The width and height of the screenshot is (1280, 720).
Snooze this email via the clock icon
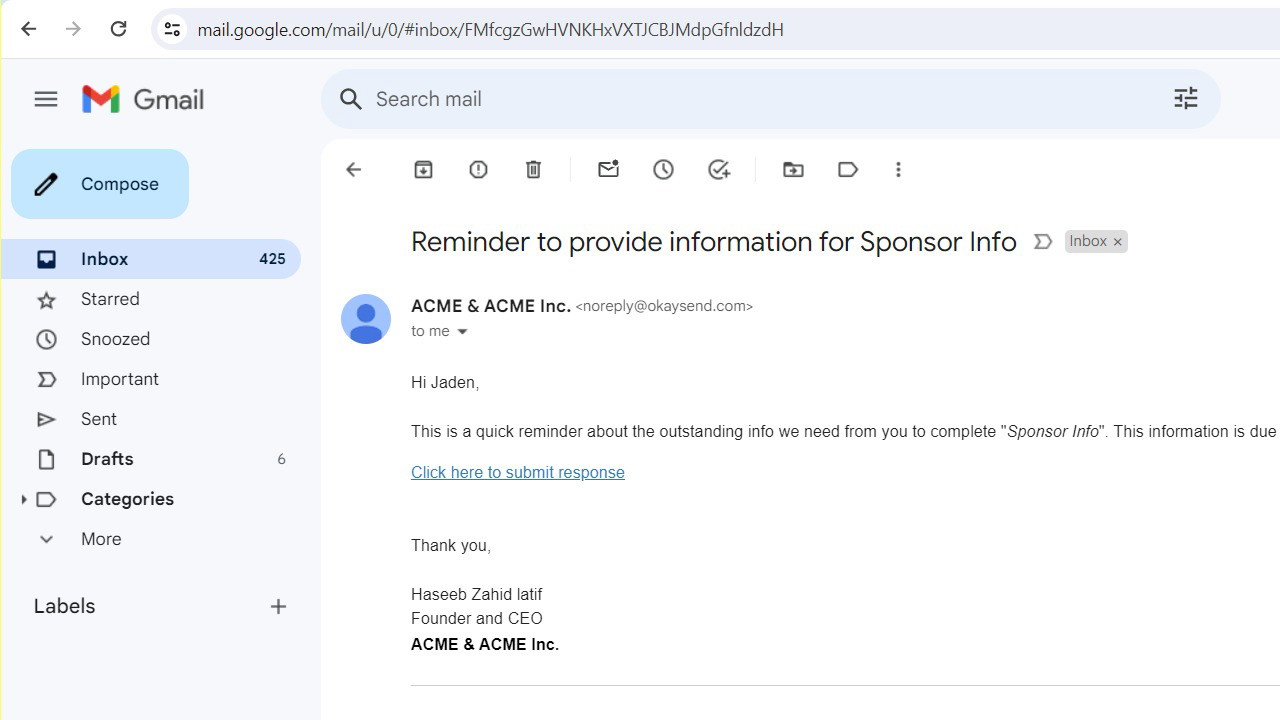click(663, 170)
